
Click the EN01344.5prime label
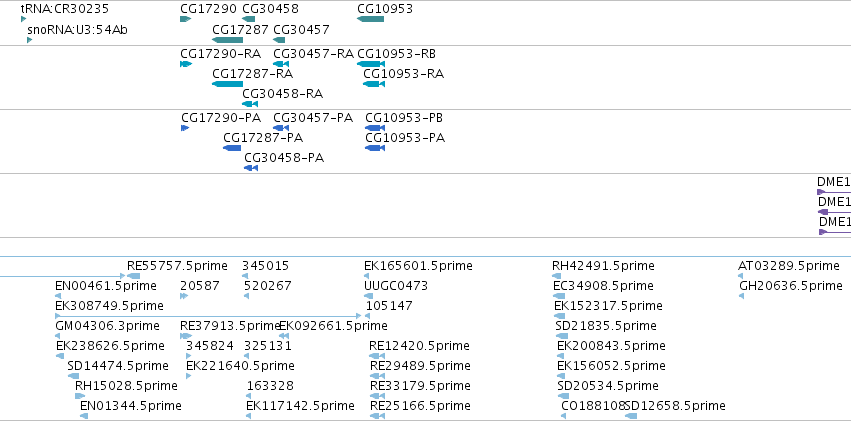coord(131,406)
